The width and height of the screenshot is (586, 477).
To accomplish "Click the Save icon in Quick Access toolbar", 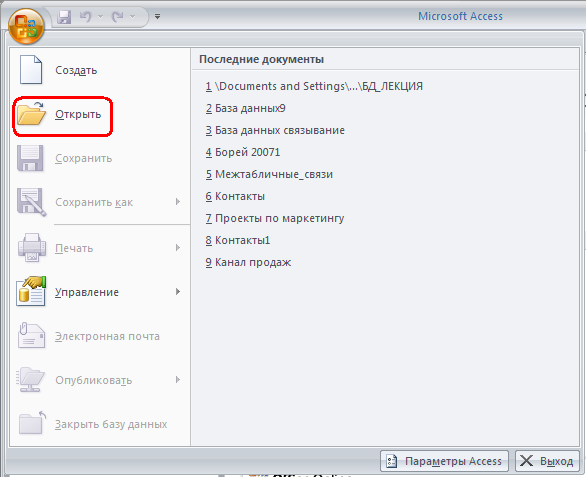I will coord(64,17).
